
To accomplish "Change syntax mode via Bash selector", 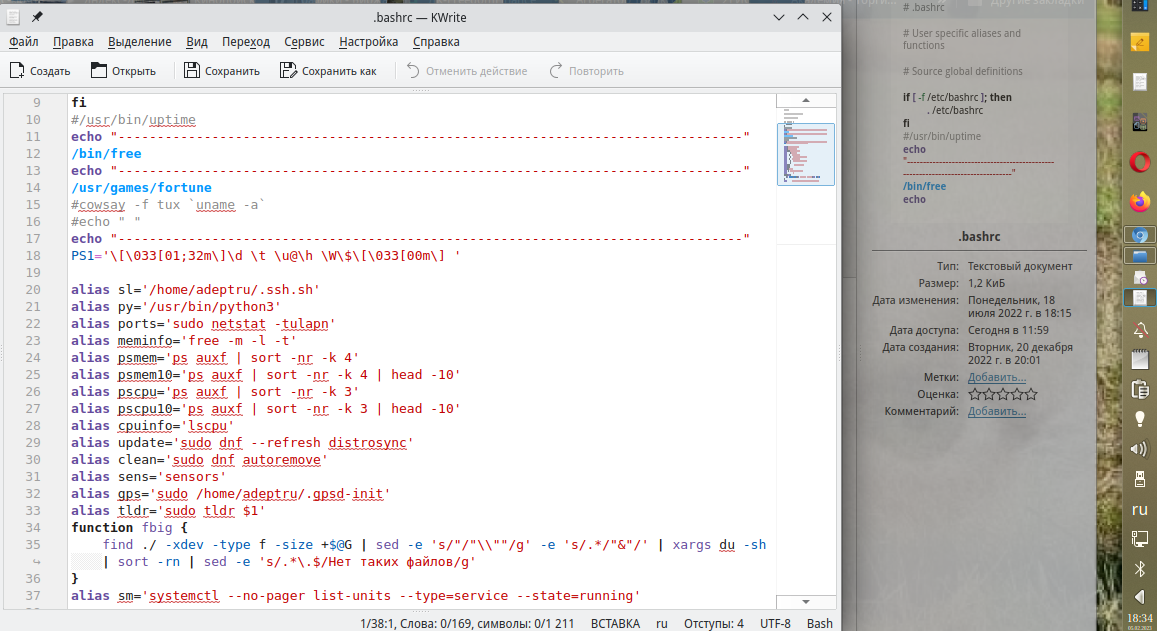I will [819, 623].
